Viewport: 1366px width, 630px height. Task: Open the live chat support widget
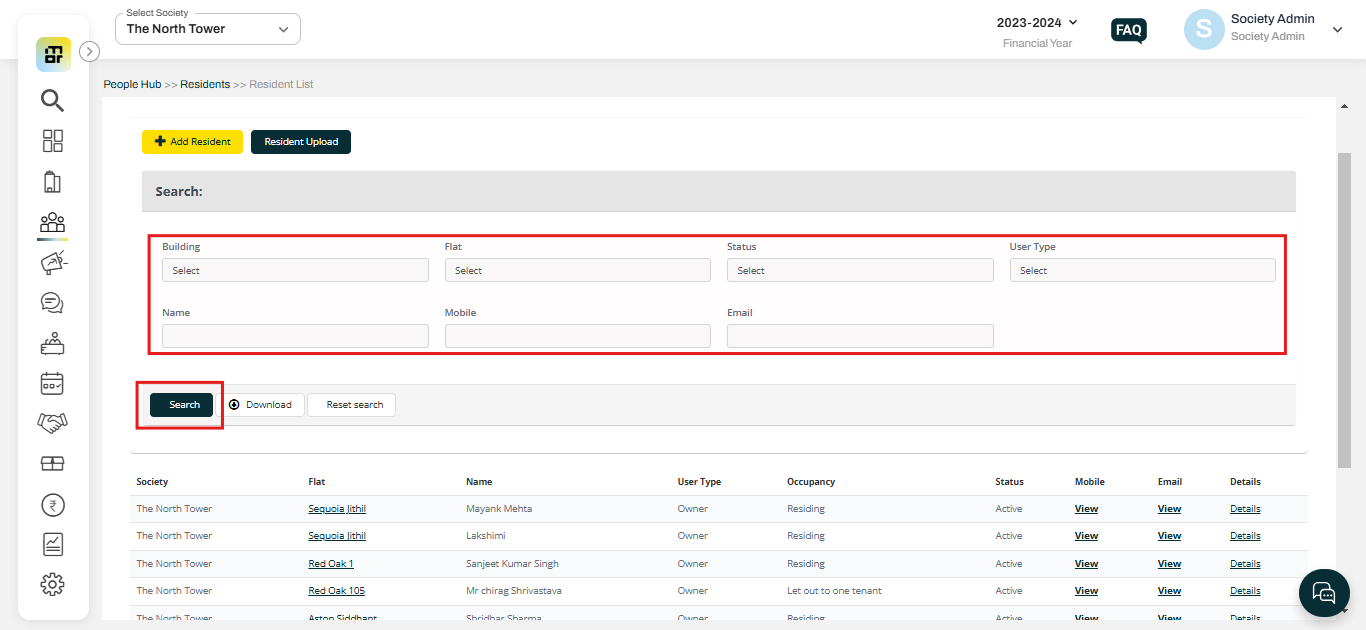pos(1324,594)
